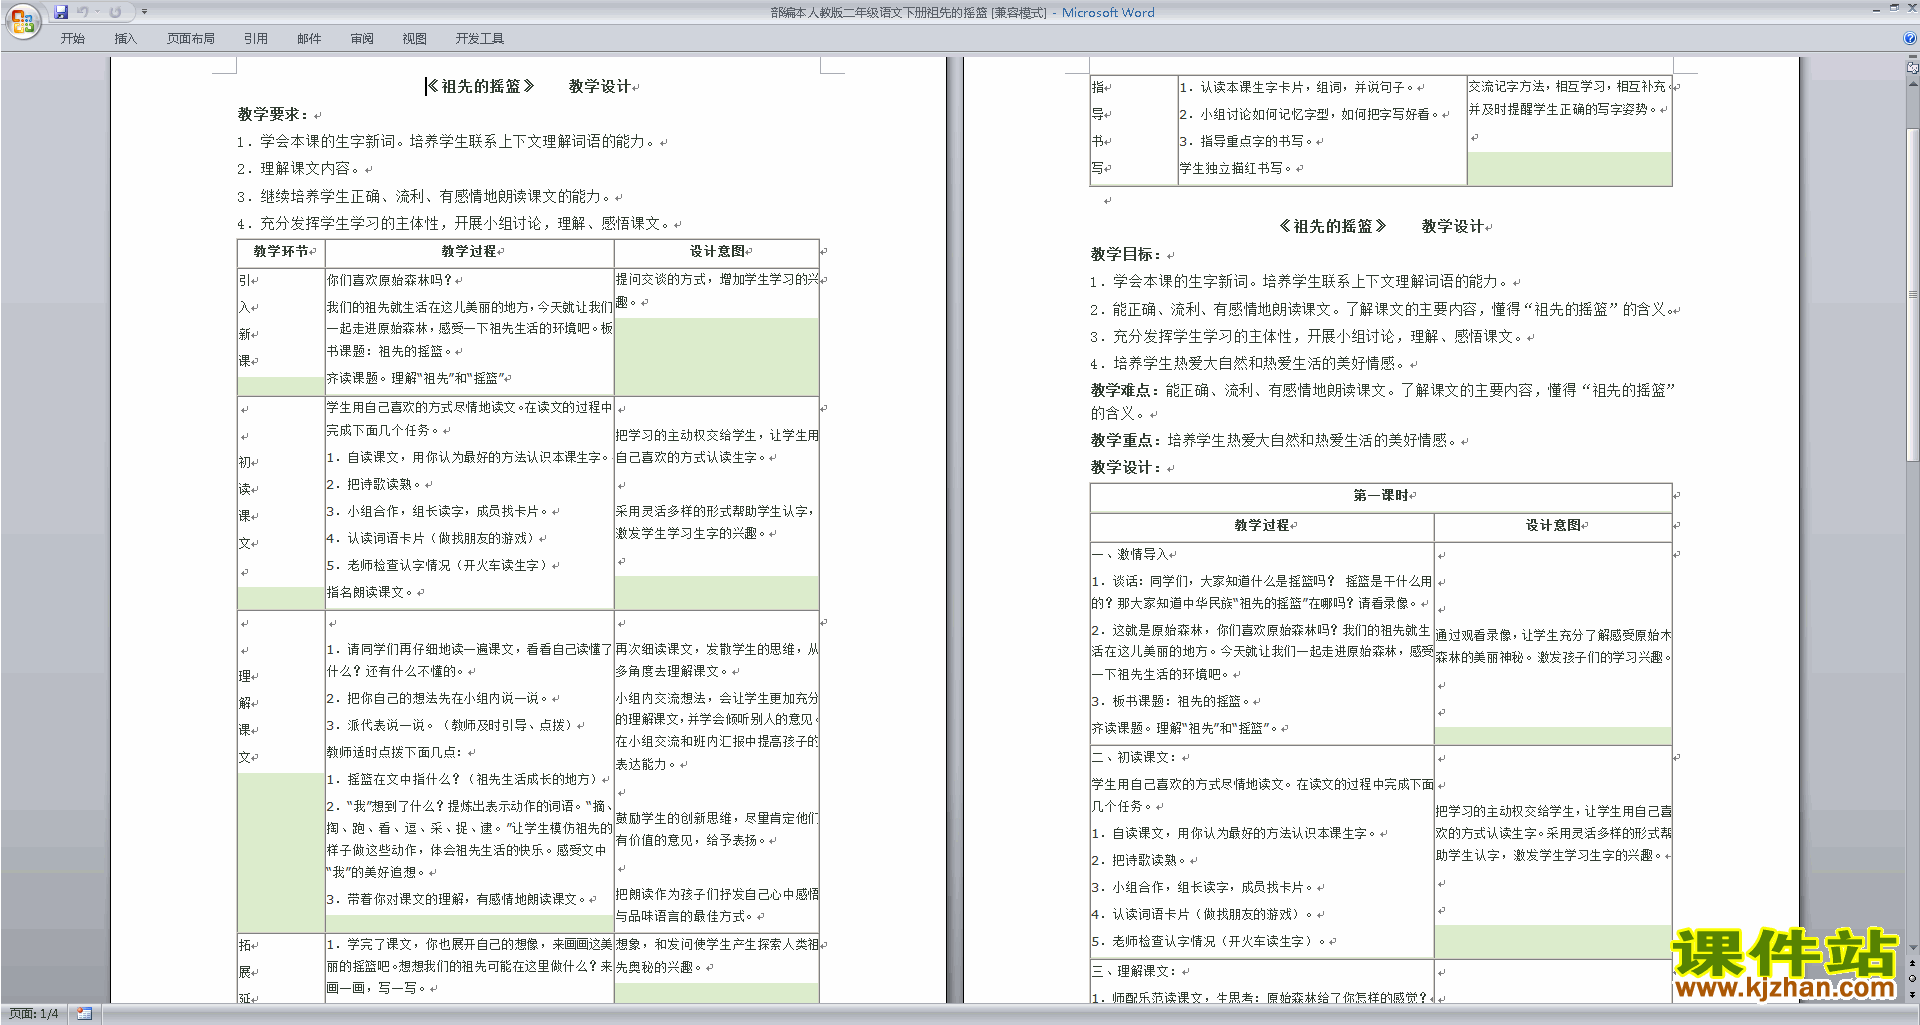The width and height of the screenshot is (1920, 1025).
Task: Click the line 2. 把诗歌读熟 on page one
Action: coord(374,485)
